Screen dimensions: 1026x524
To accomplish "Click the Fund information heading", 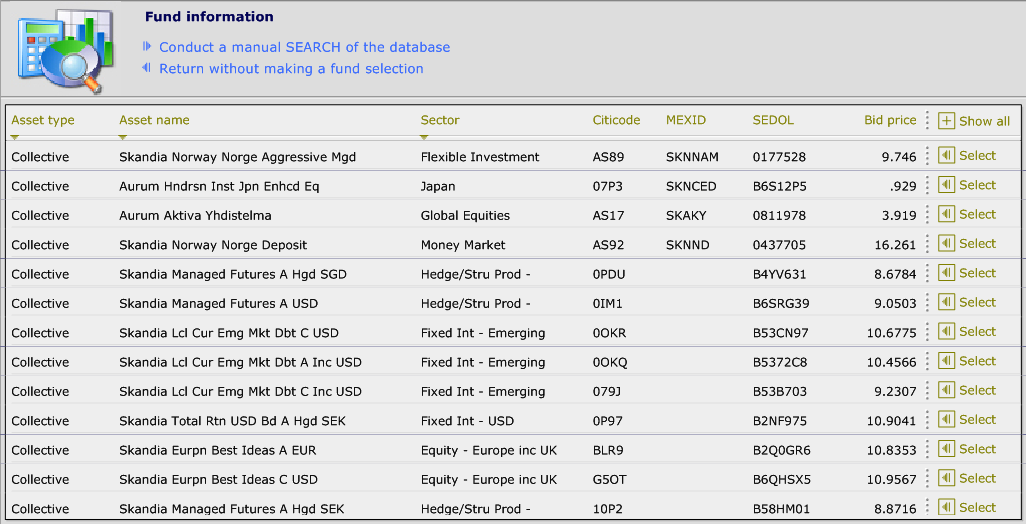I will [209, 17].
